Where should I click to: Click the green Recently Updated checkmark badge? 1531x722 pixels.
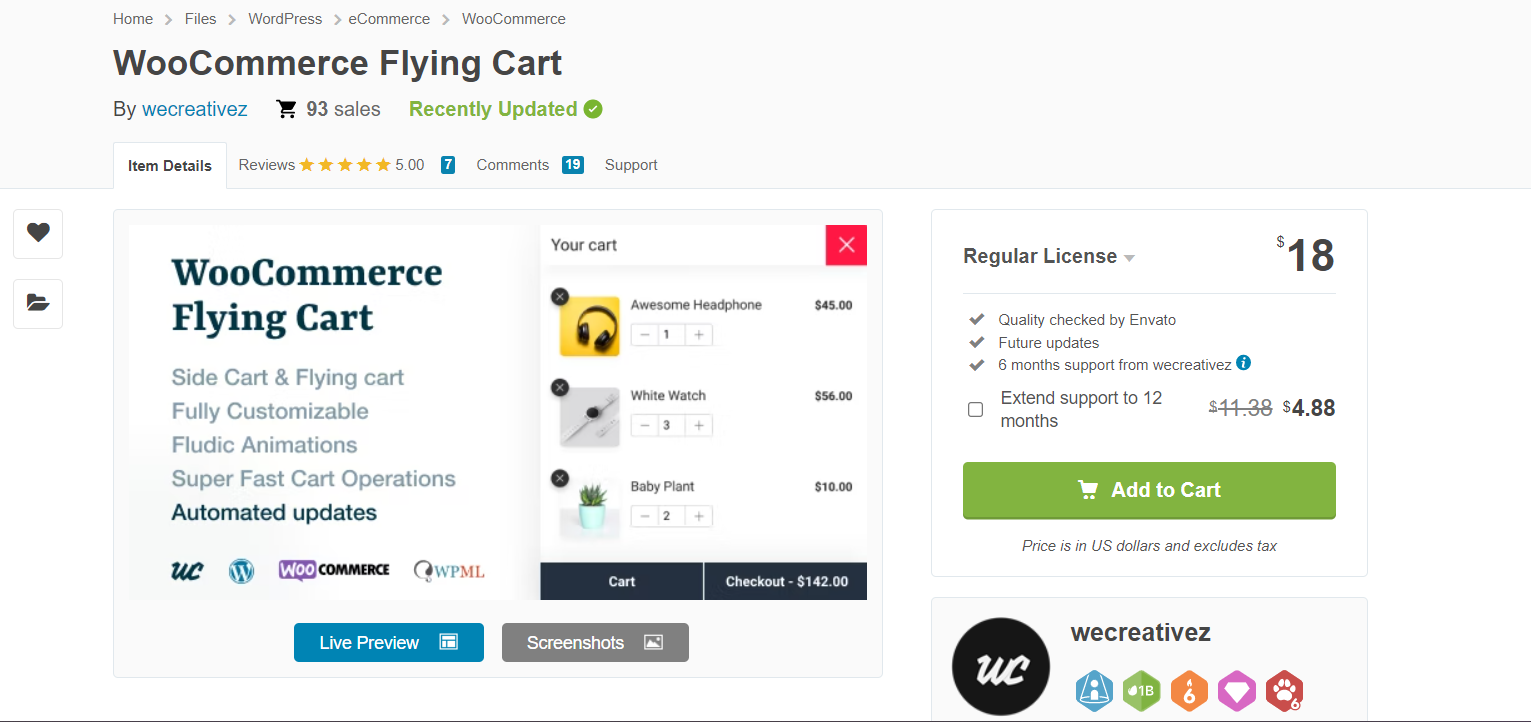[x=593, y=109]
